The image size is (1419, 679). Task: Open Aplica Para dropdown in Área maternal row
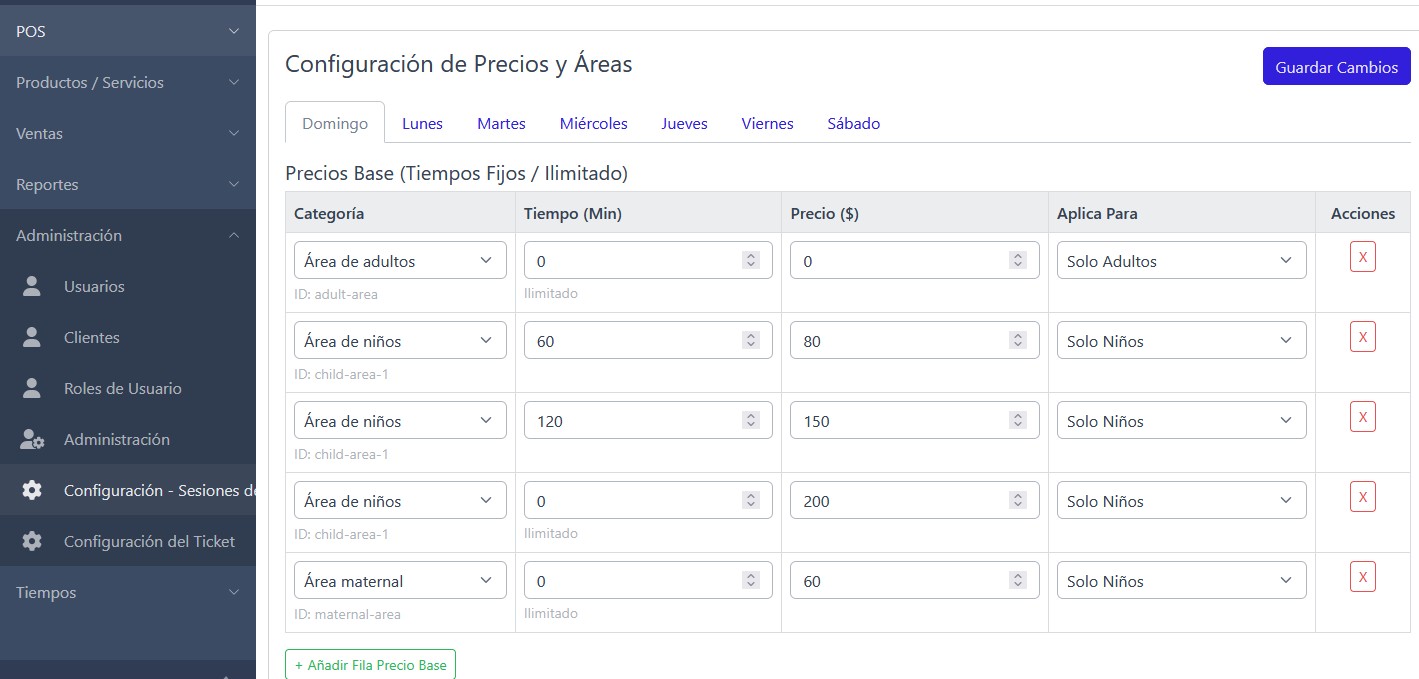point(1181,580)
